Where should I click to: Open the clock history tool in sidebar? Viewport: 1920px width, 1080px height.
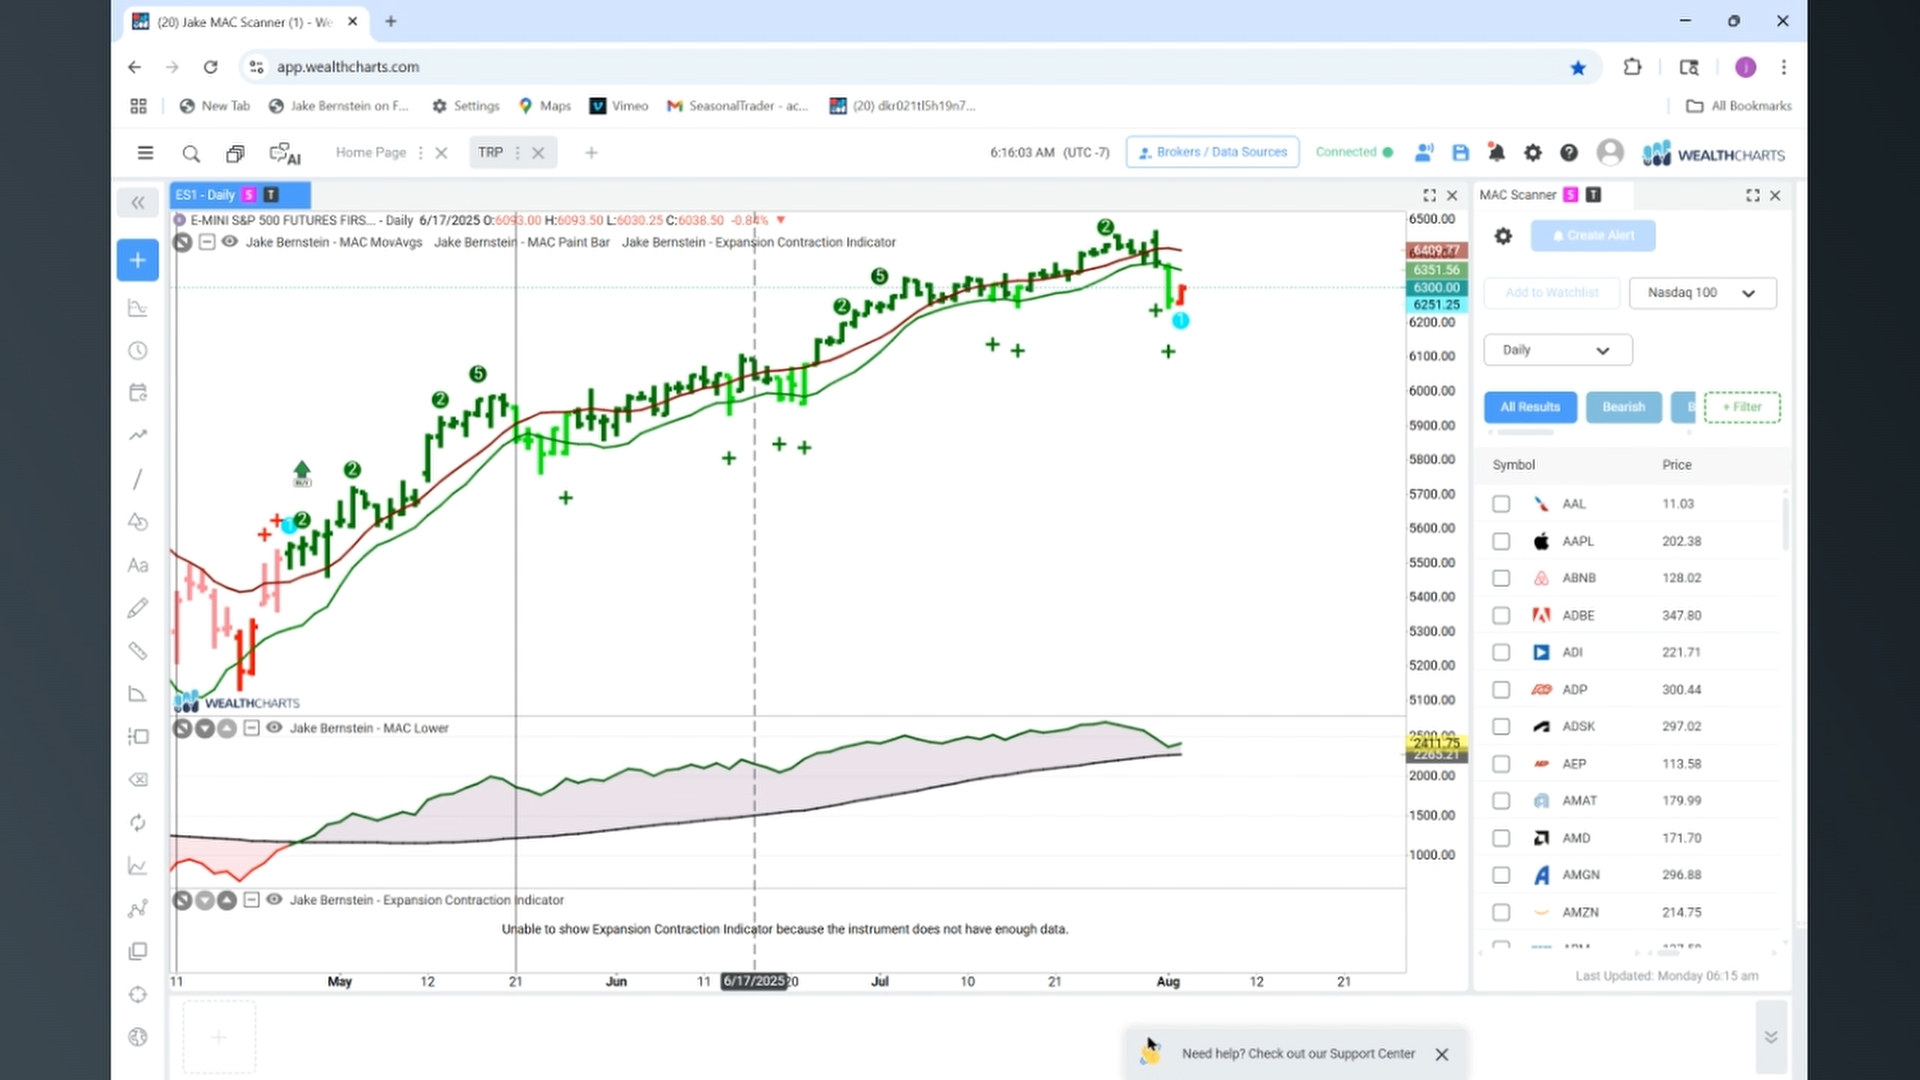138,350
